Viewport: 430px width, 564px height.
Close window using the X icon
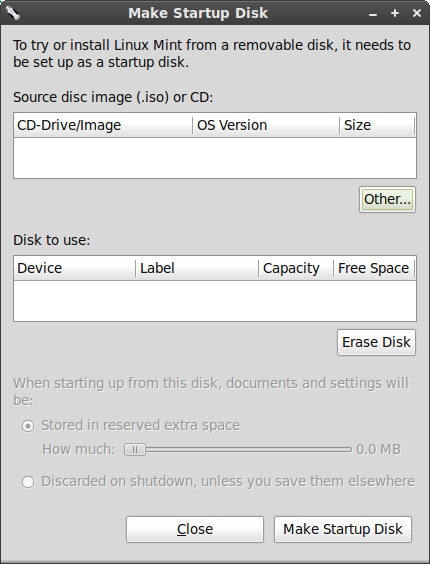(417, 13)
